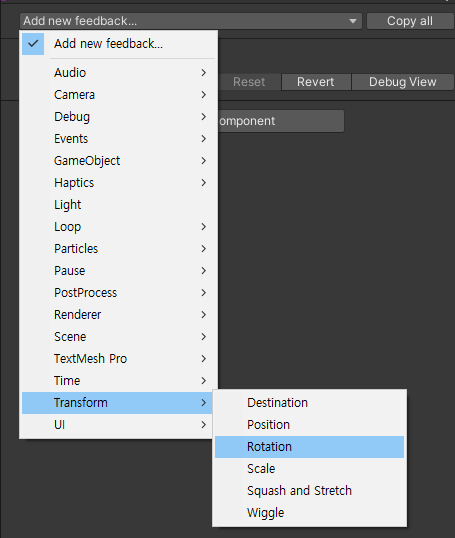Open the Events submenu
Viewport: 455px width, 538px height.
click(118, 139)
